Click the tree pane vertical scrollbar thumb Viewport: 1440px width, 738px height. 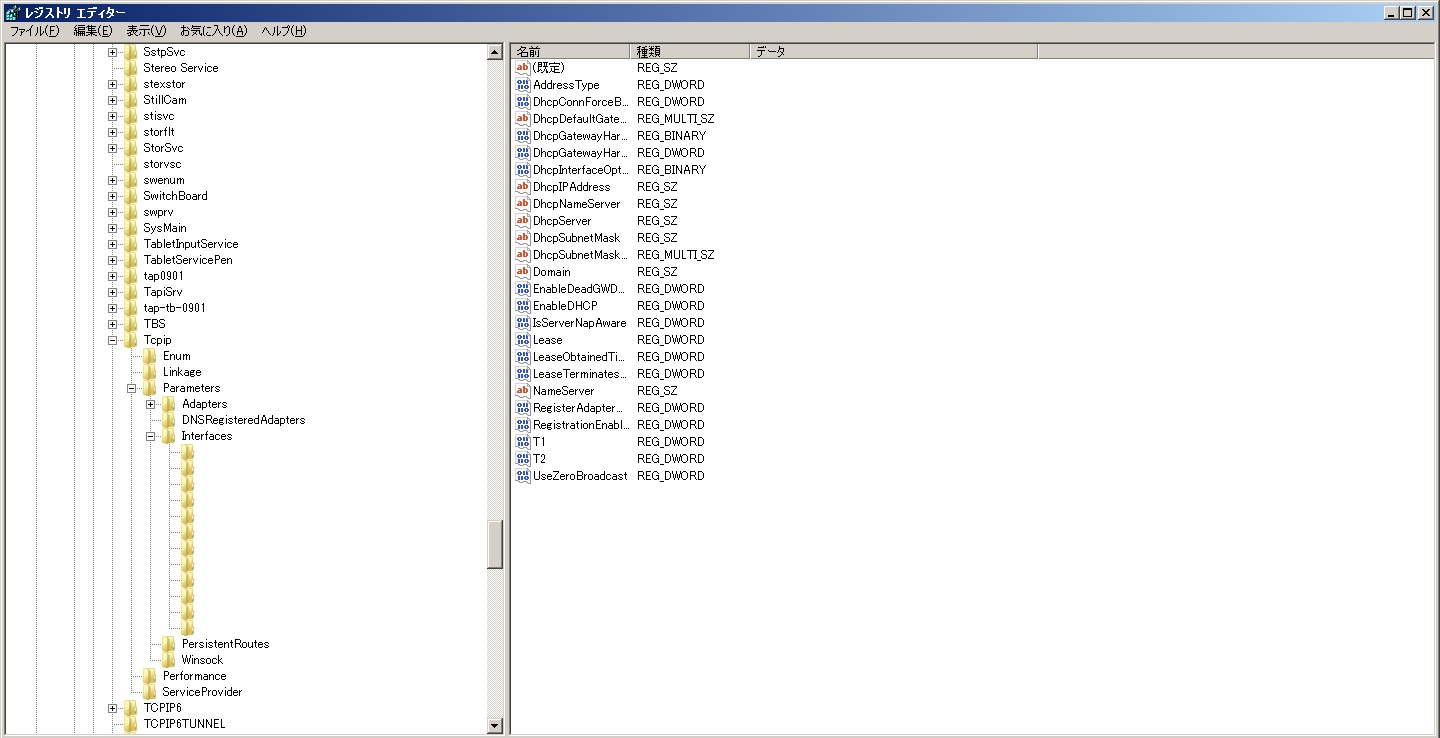pyautogui.click(x=495, y=545)
